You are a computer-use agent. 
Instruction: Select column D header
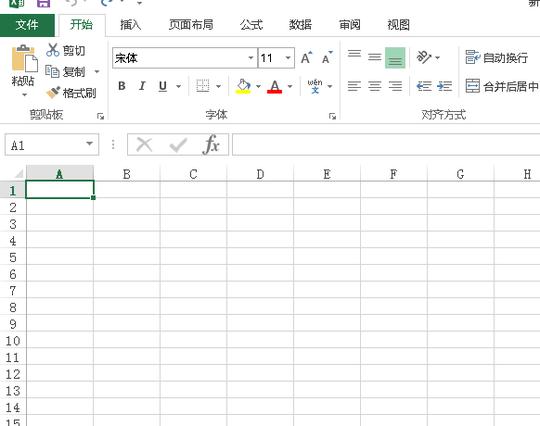coord(260,174)
